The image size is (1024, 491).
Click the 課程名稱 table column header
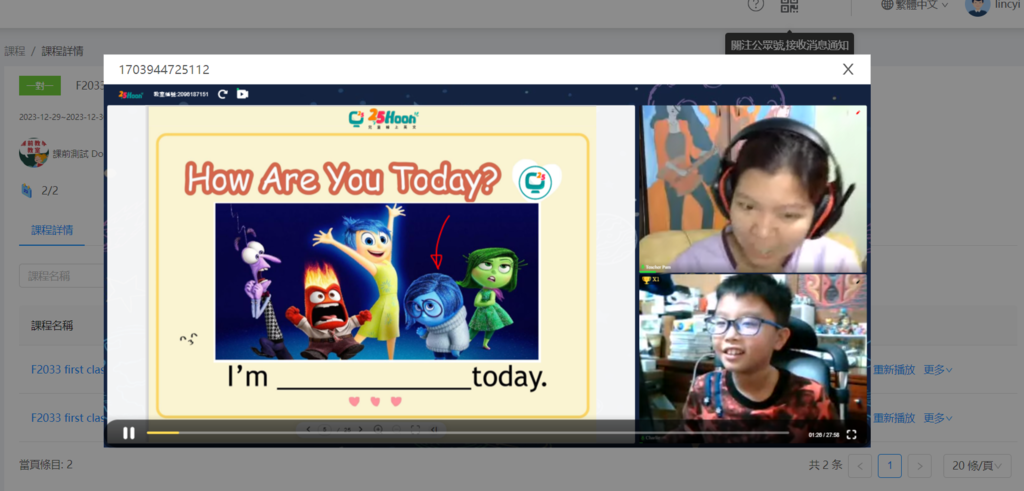[x=52, y=325]
